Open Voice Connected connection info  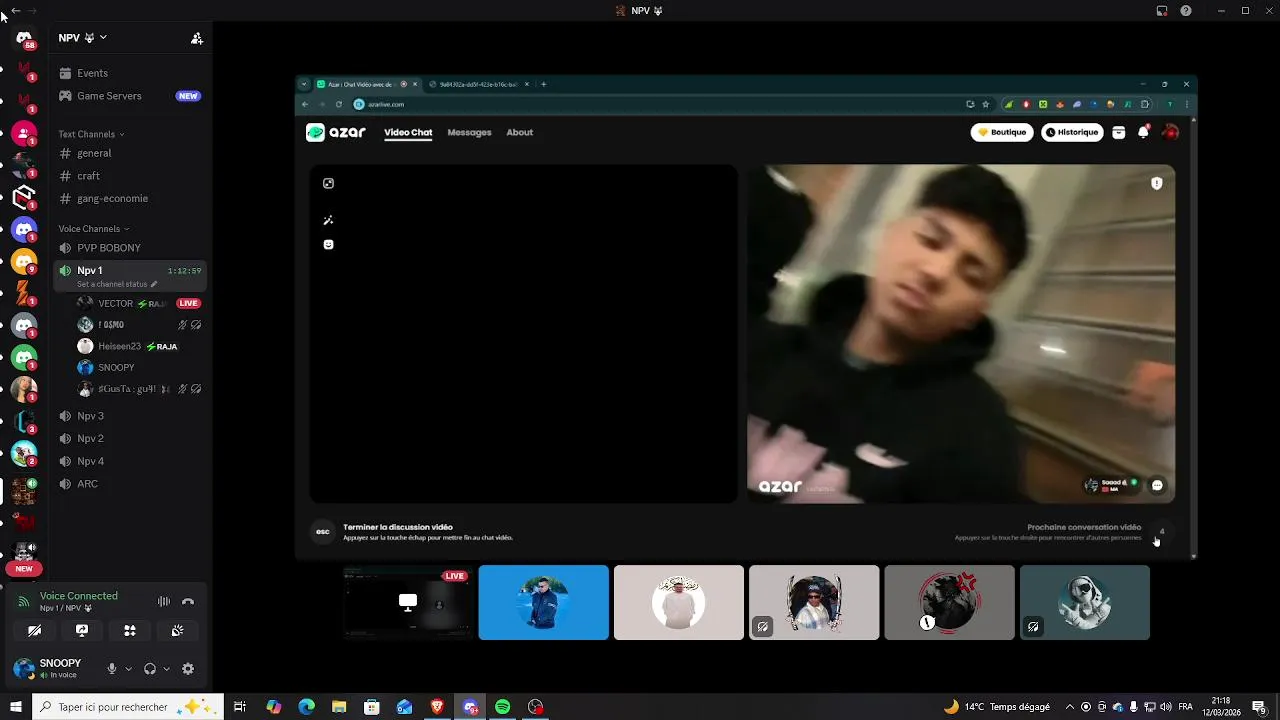point(79,596)
